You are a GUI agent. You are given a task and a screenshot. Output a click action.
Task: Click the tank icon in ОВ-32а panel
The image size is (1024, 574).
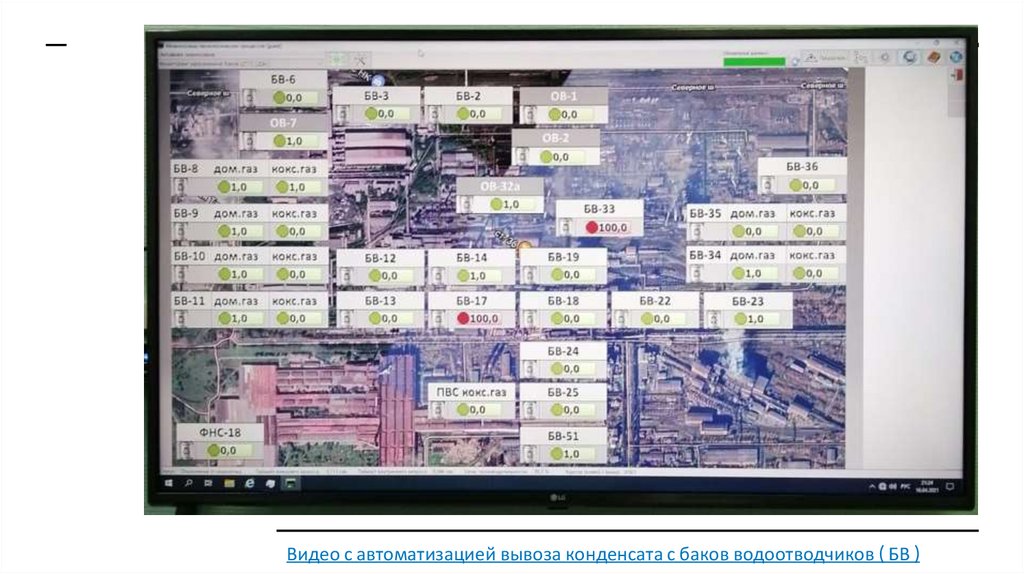(x=467, y=204)
